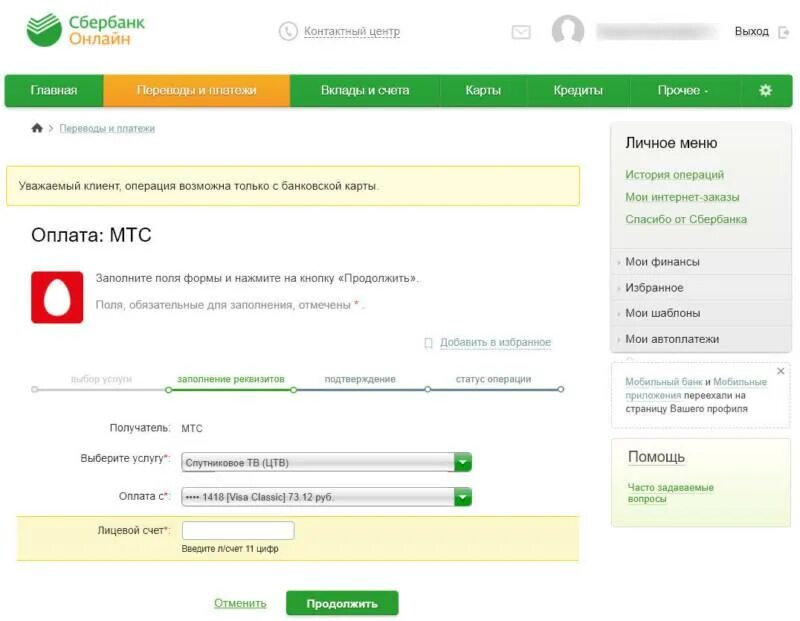Screen dimensions: 800x621
Task: Click the yellow bank card notice text
Action: 199,186
